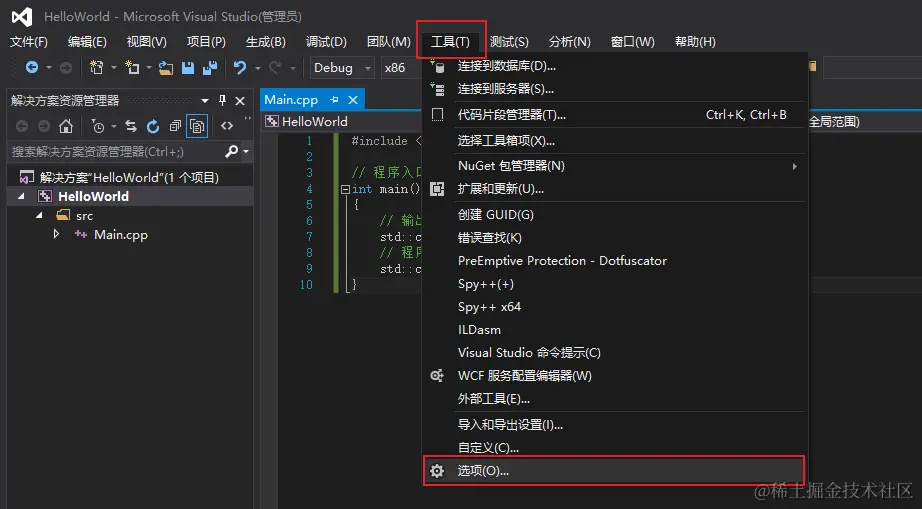Click the pin icon on Main.cpp tab
Screen dimensions: 922x509
click(x=334, y=100)
